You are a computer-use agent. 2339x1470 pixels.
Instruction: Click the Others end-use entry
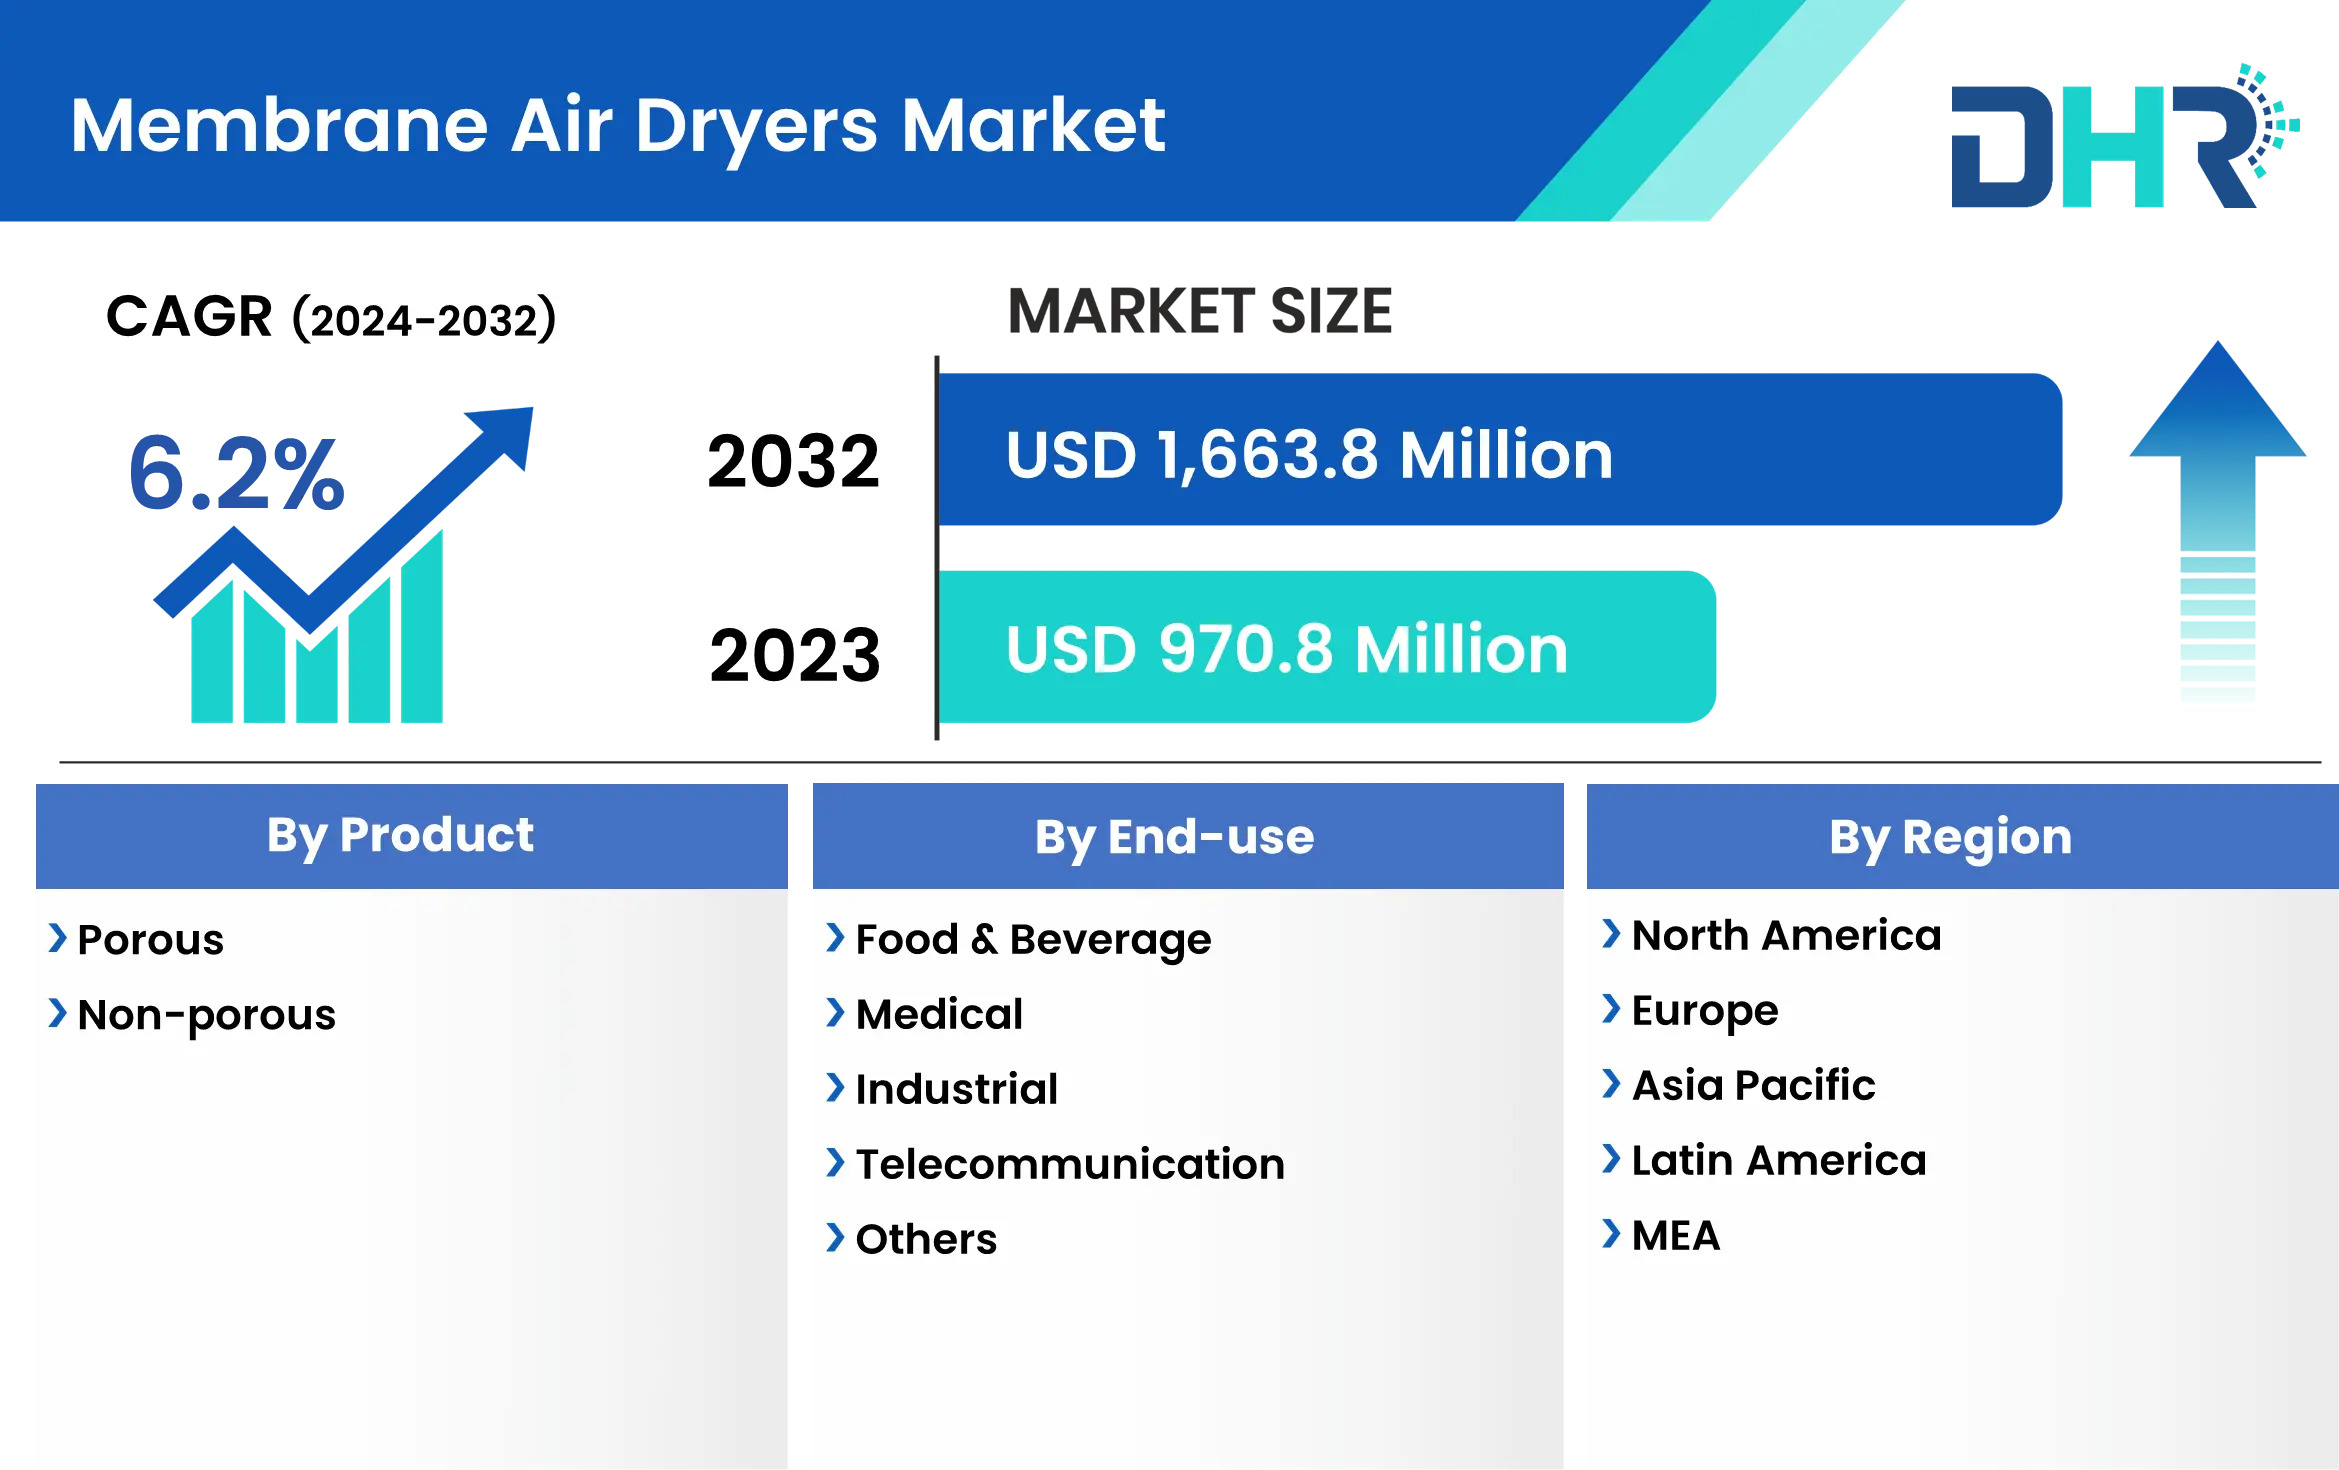pos(927,1239)
